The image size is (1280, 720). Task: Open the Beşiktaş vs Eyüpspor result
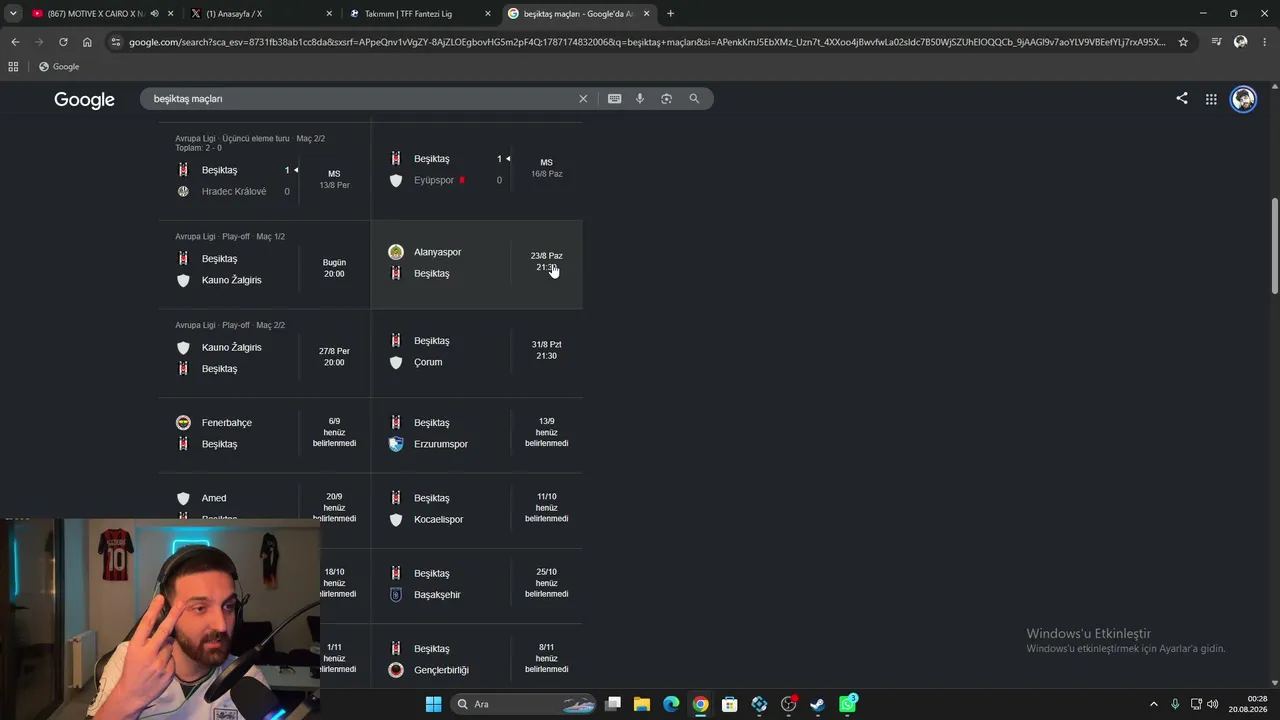(x=477, y=170)
